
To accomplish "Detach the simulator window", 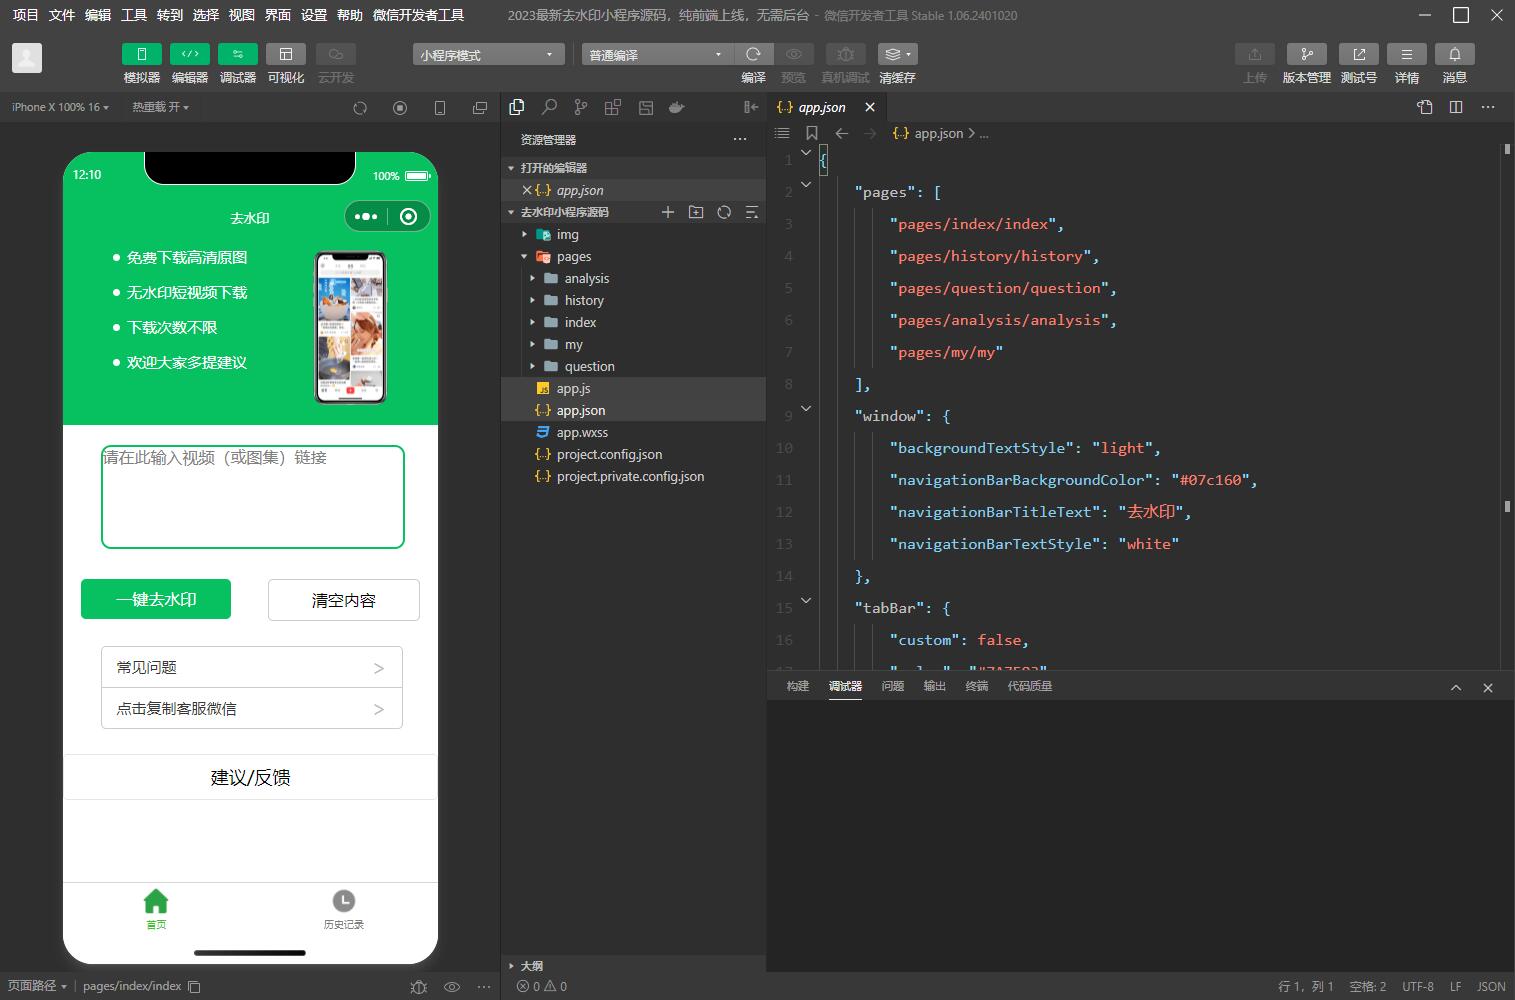I will point(480,108).
